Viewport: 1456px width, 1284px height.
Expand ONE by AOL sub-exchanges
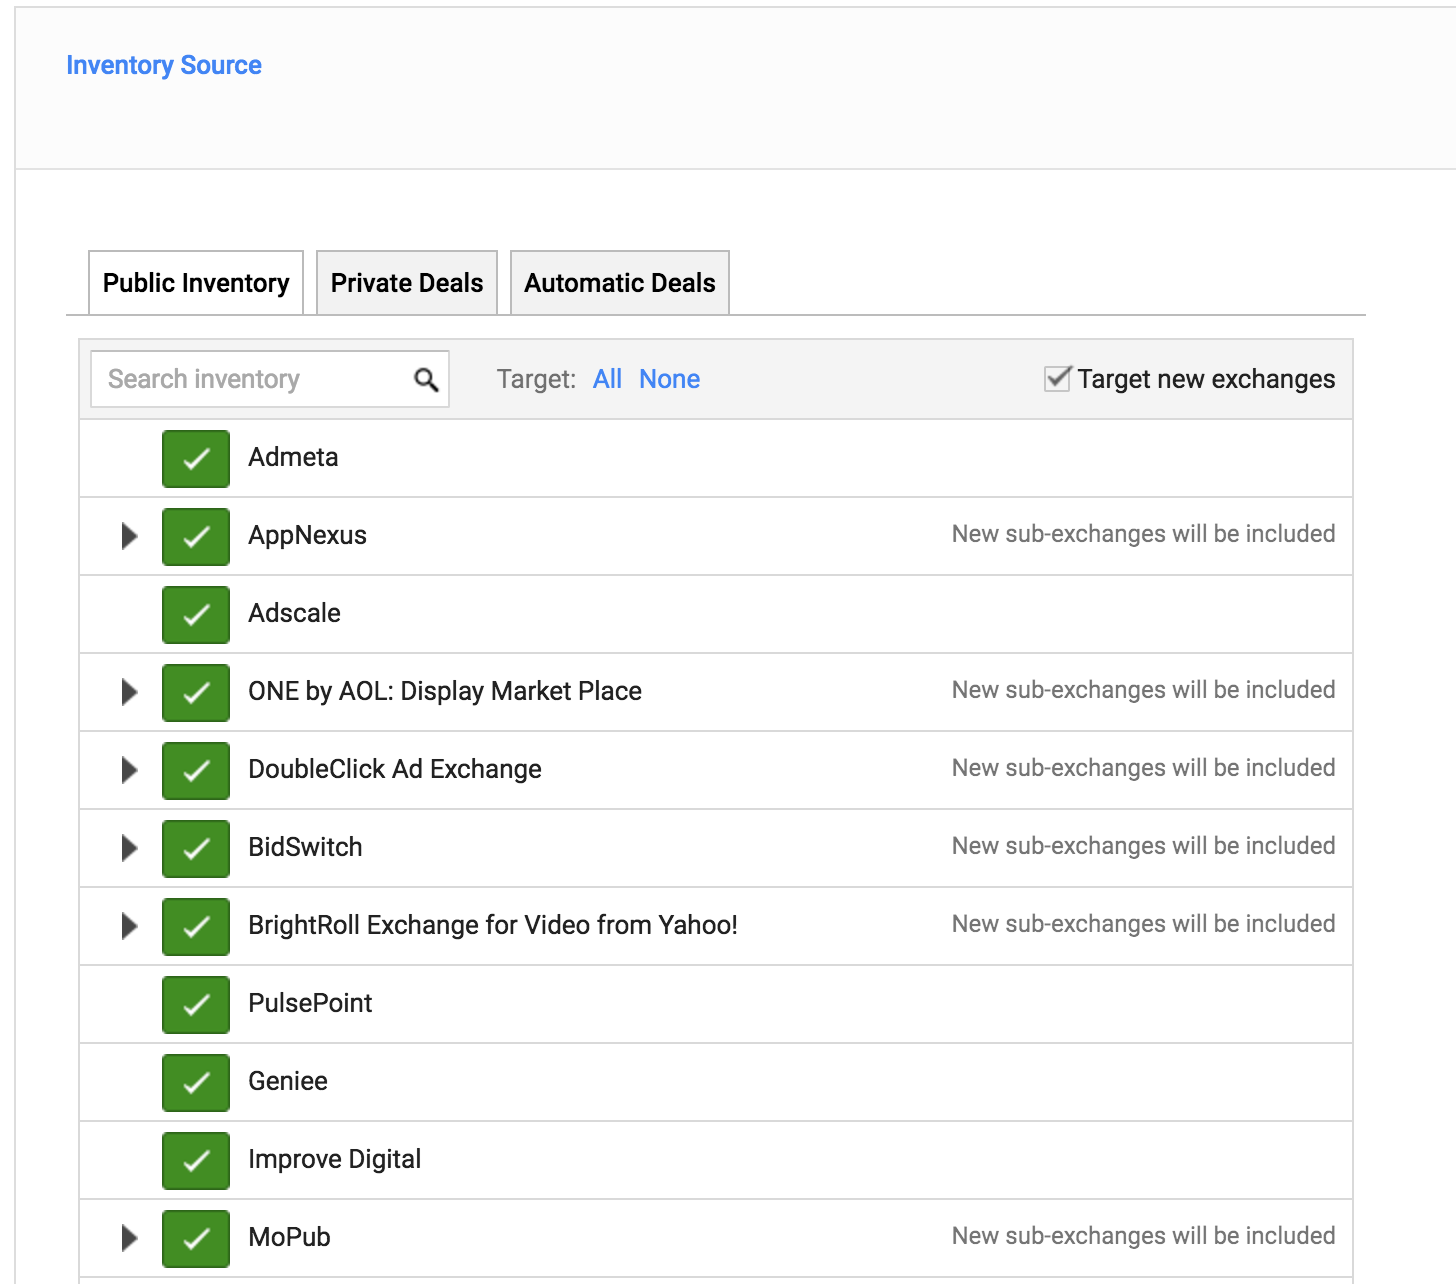coord(129,692)
